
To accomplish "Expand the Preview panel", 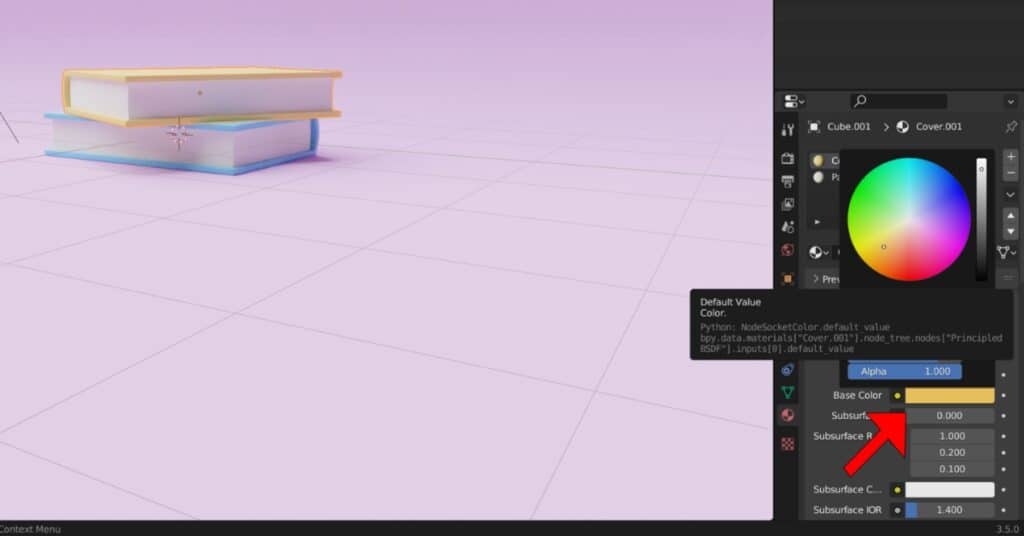I will coord(817,279).
